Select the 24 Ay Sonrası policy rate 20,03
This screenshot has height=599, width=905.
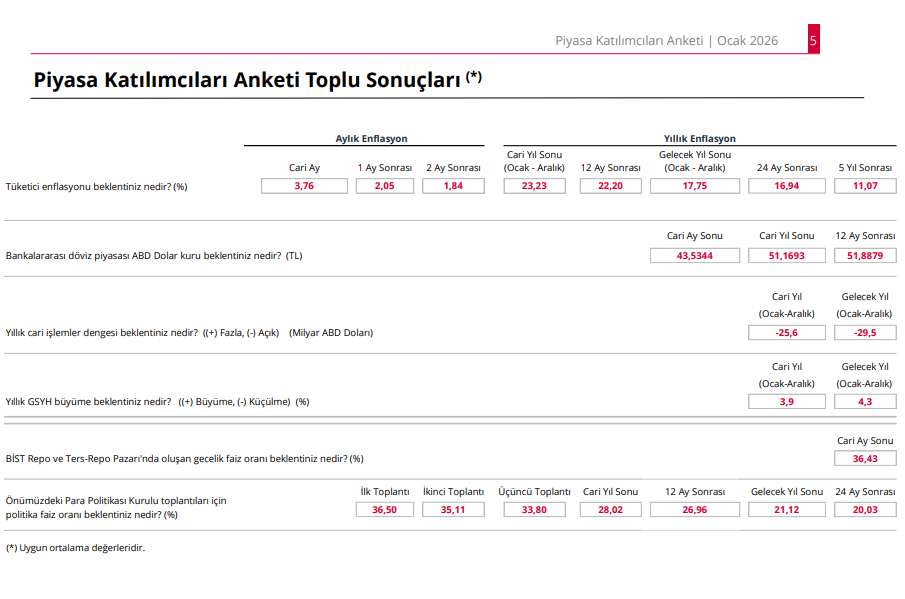point(865,509)
